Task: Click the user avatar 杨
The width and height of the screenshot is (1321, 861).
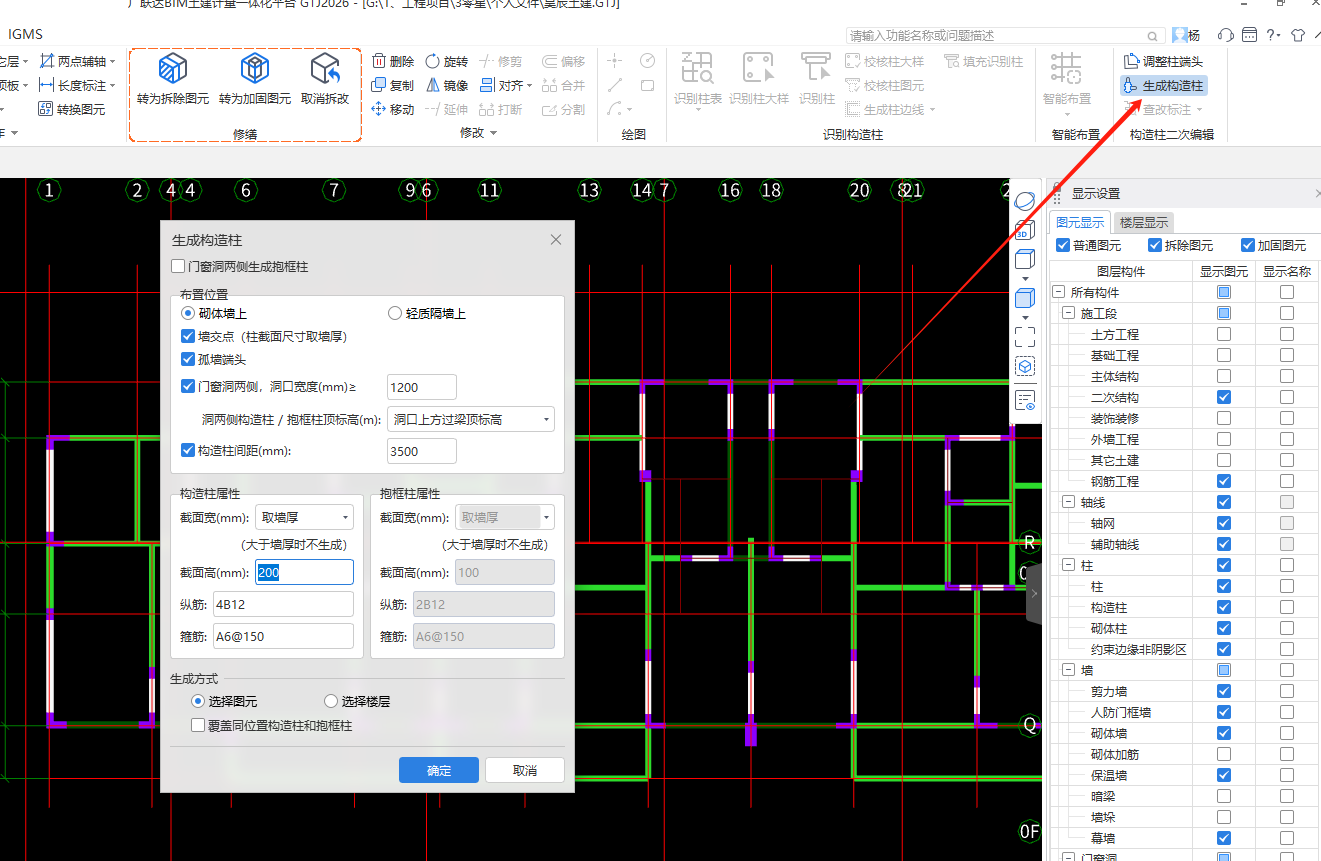Action: pos(1186,34)
